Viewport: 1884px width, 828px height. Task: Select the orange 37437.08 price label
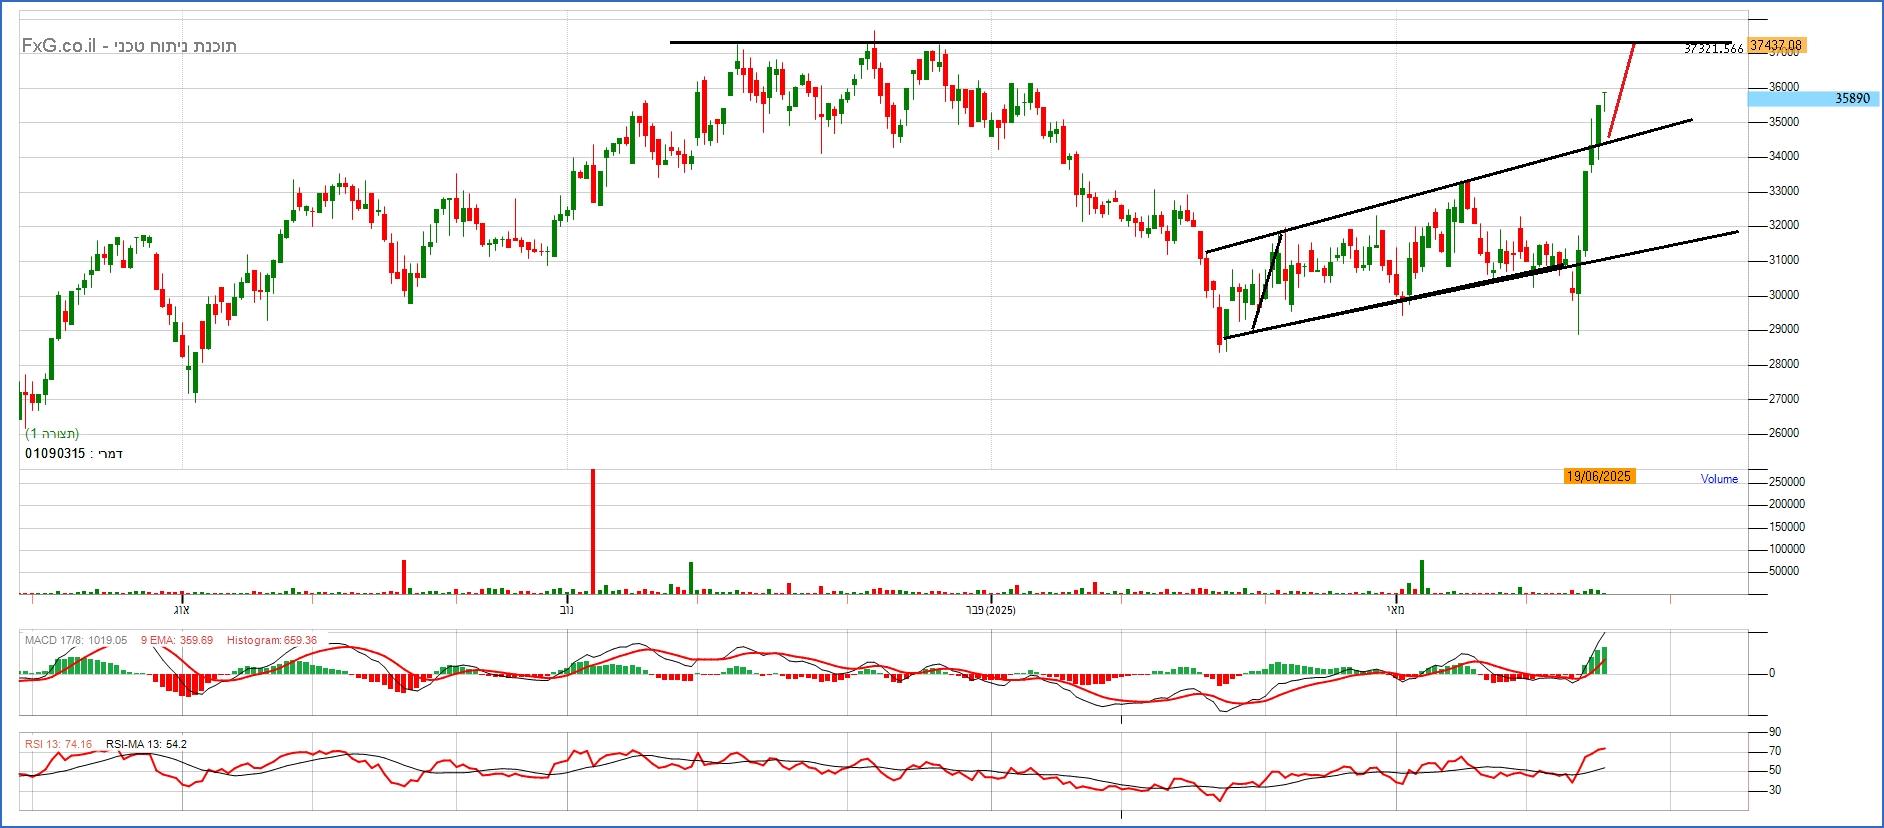tap(1775, 46)
